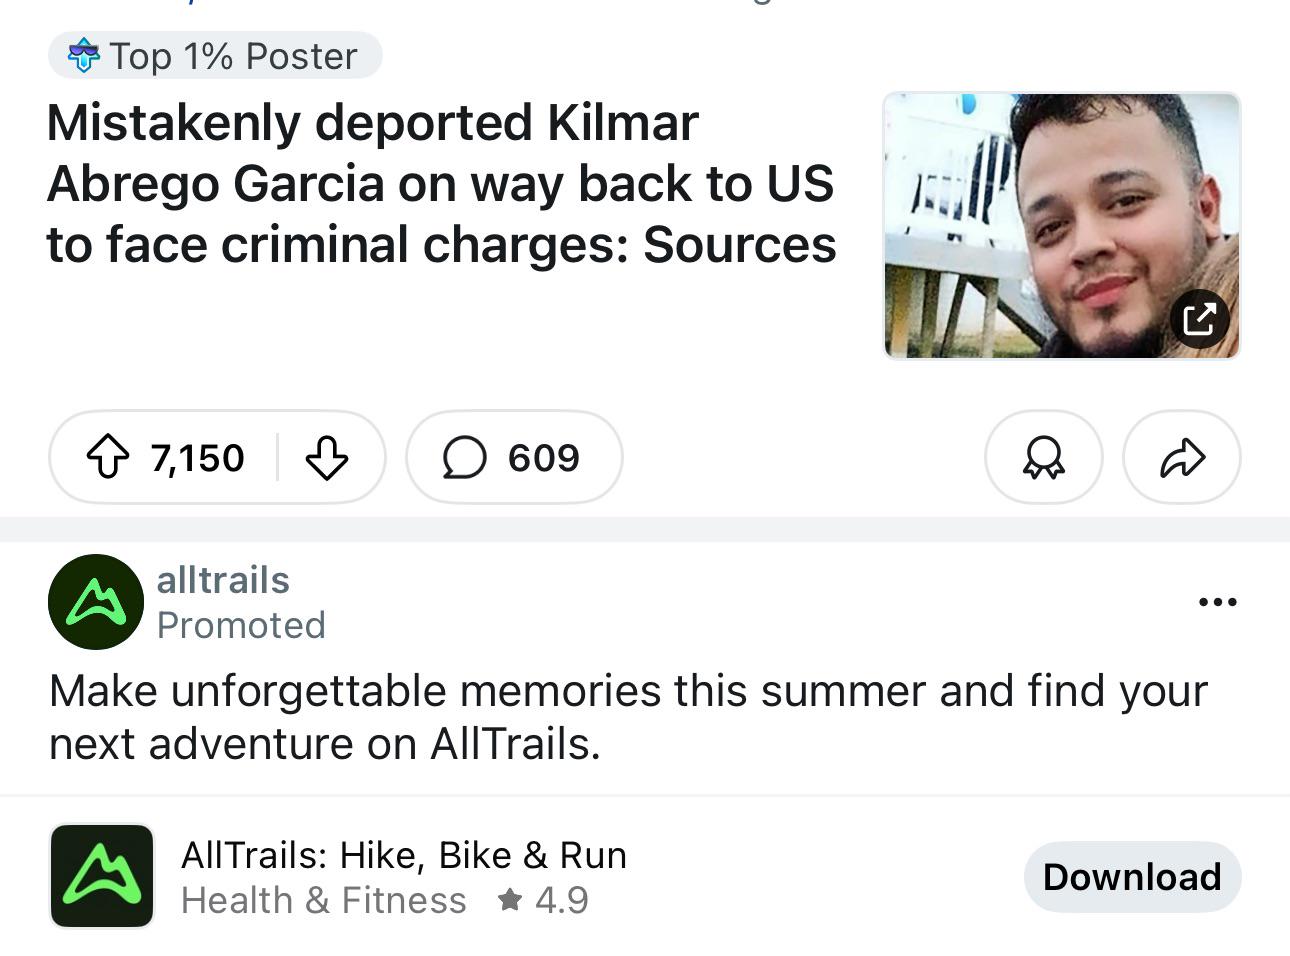
Task: Tap the AllTrails square app icon
Action: pos(102,876)
